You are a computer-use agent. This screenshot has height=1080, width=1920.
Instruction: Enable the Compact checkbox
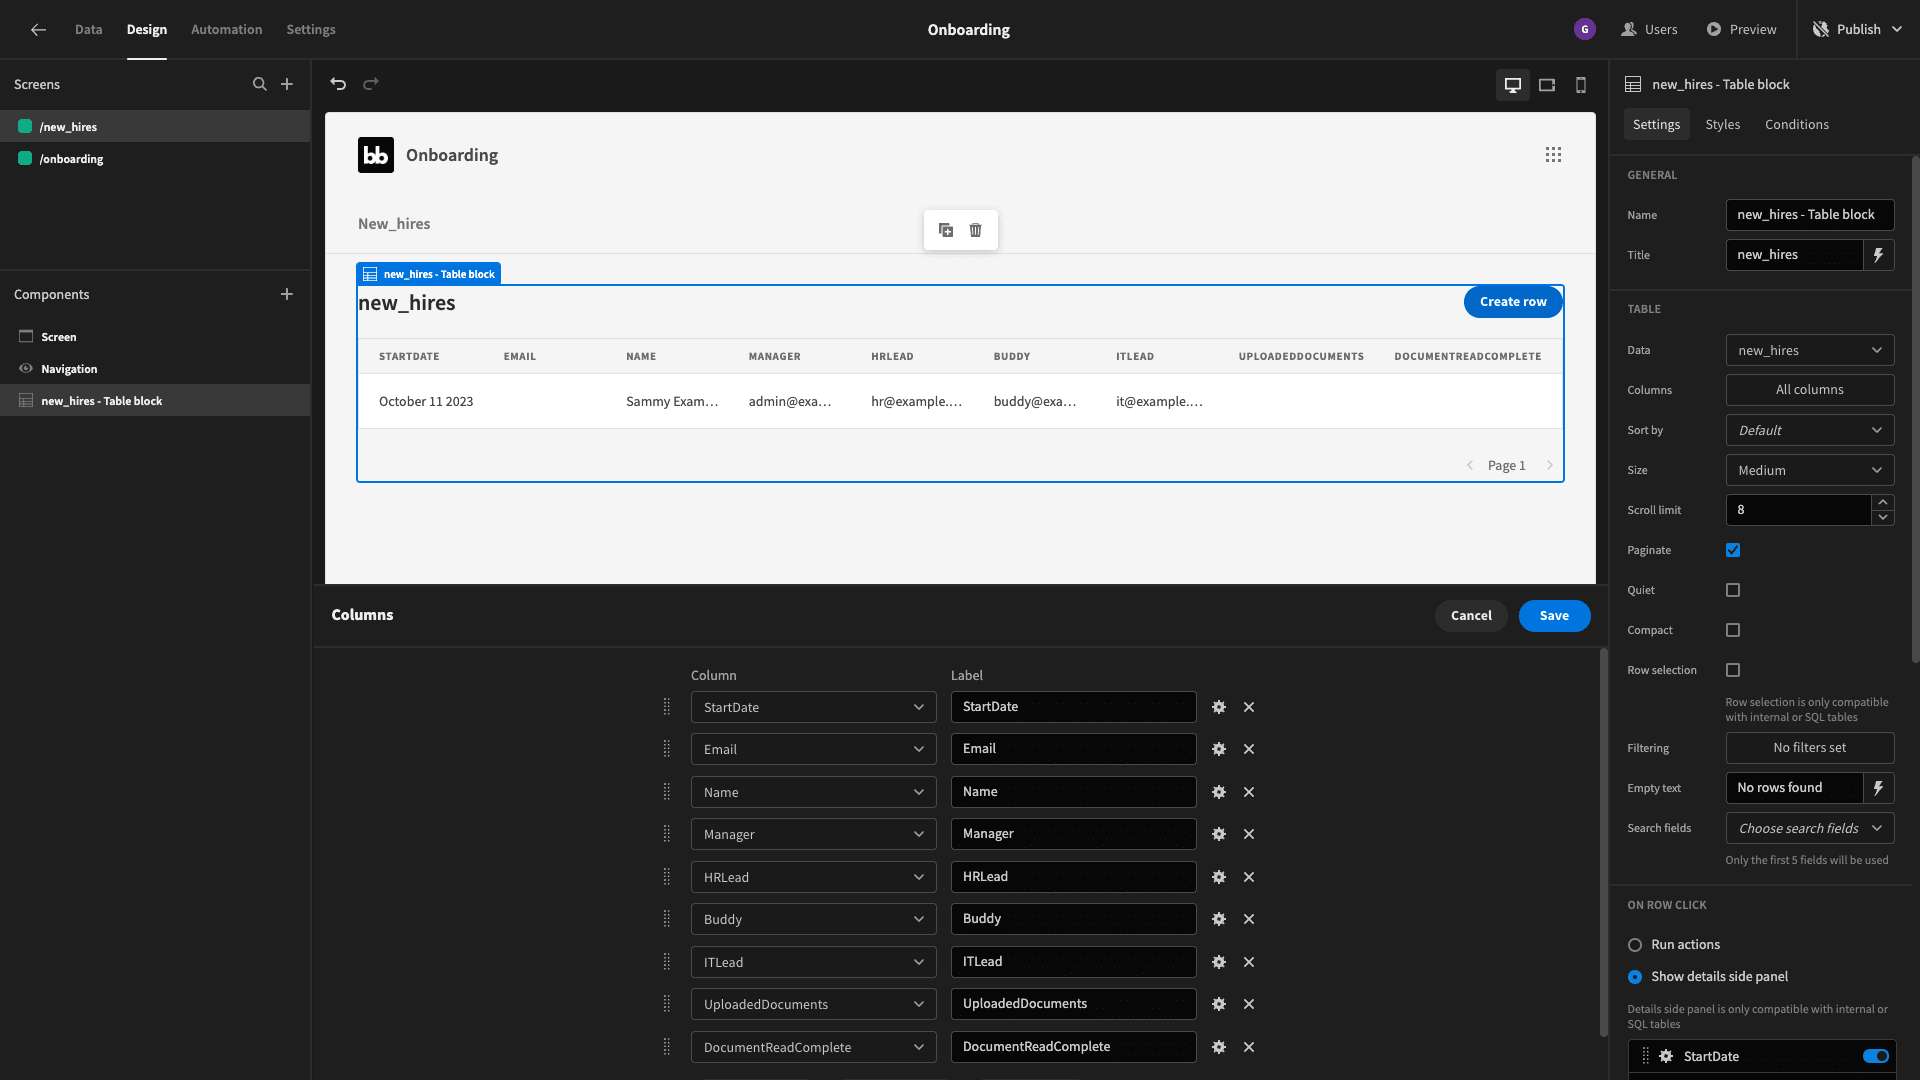(1733, 630)
